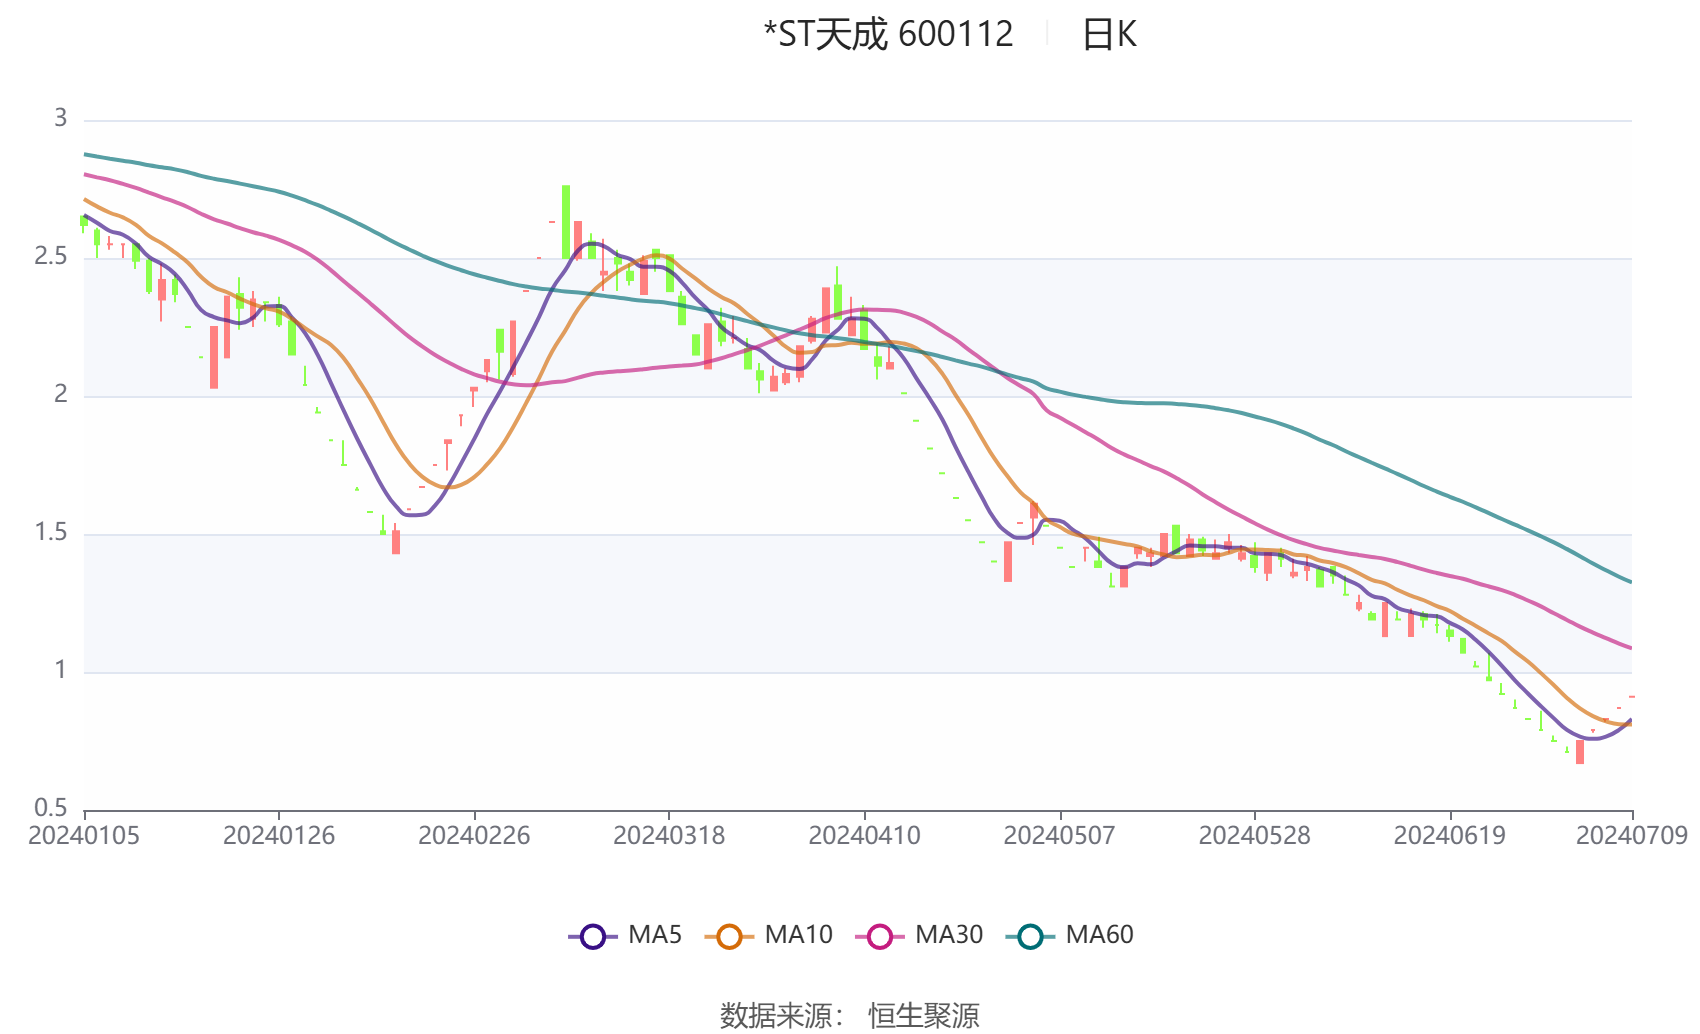The image size is (1700, 1034).
Task: Click the y-axis value 0.5
Action: point(51,808)
